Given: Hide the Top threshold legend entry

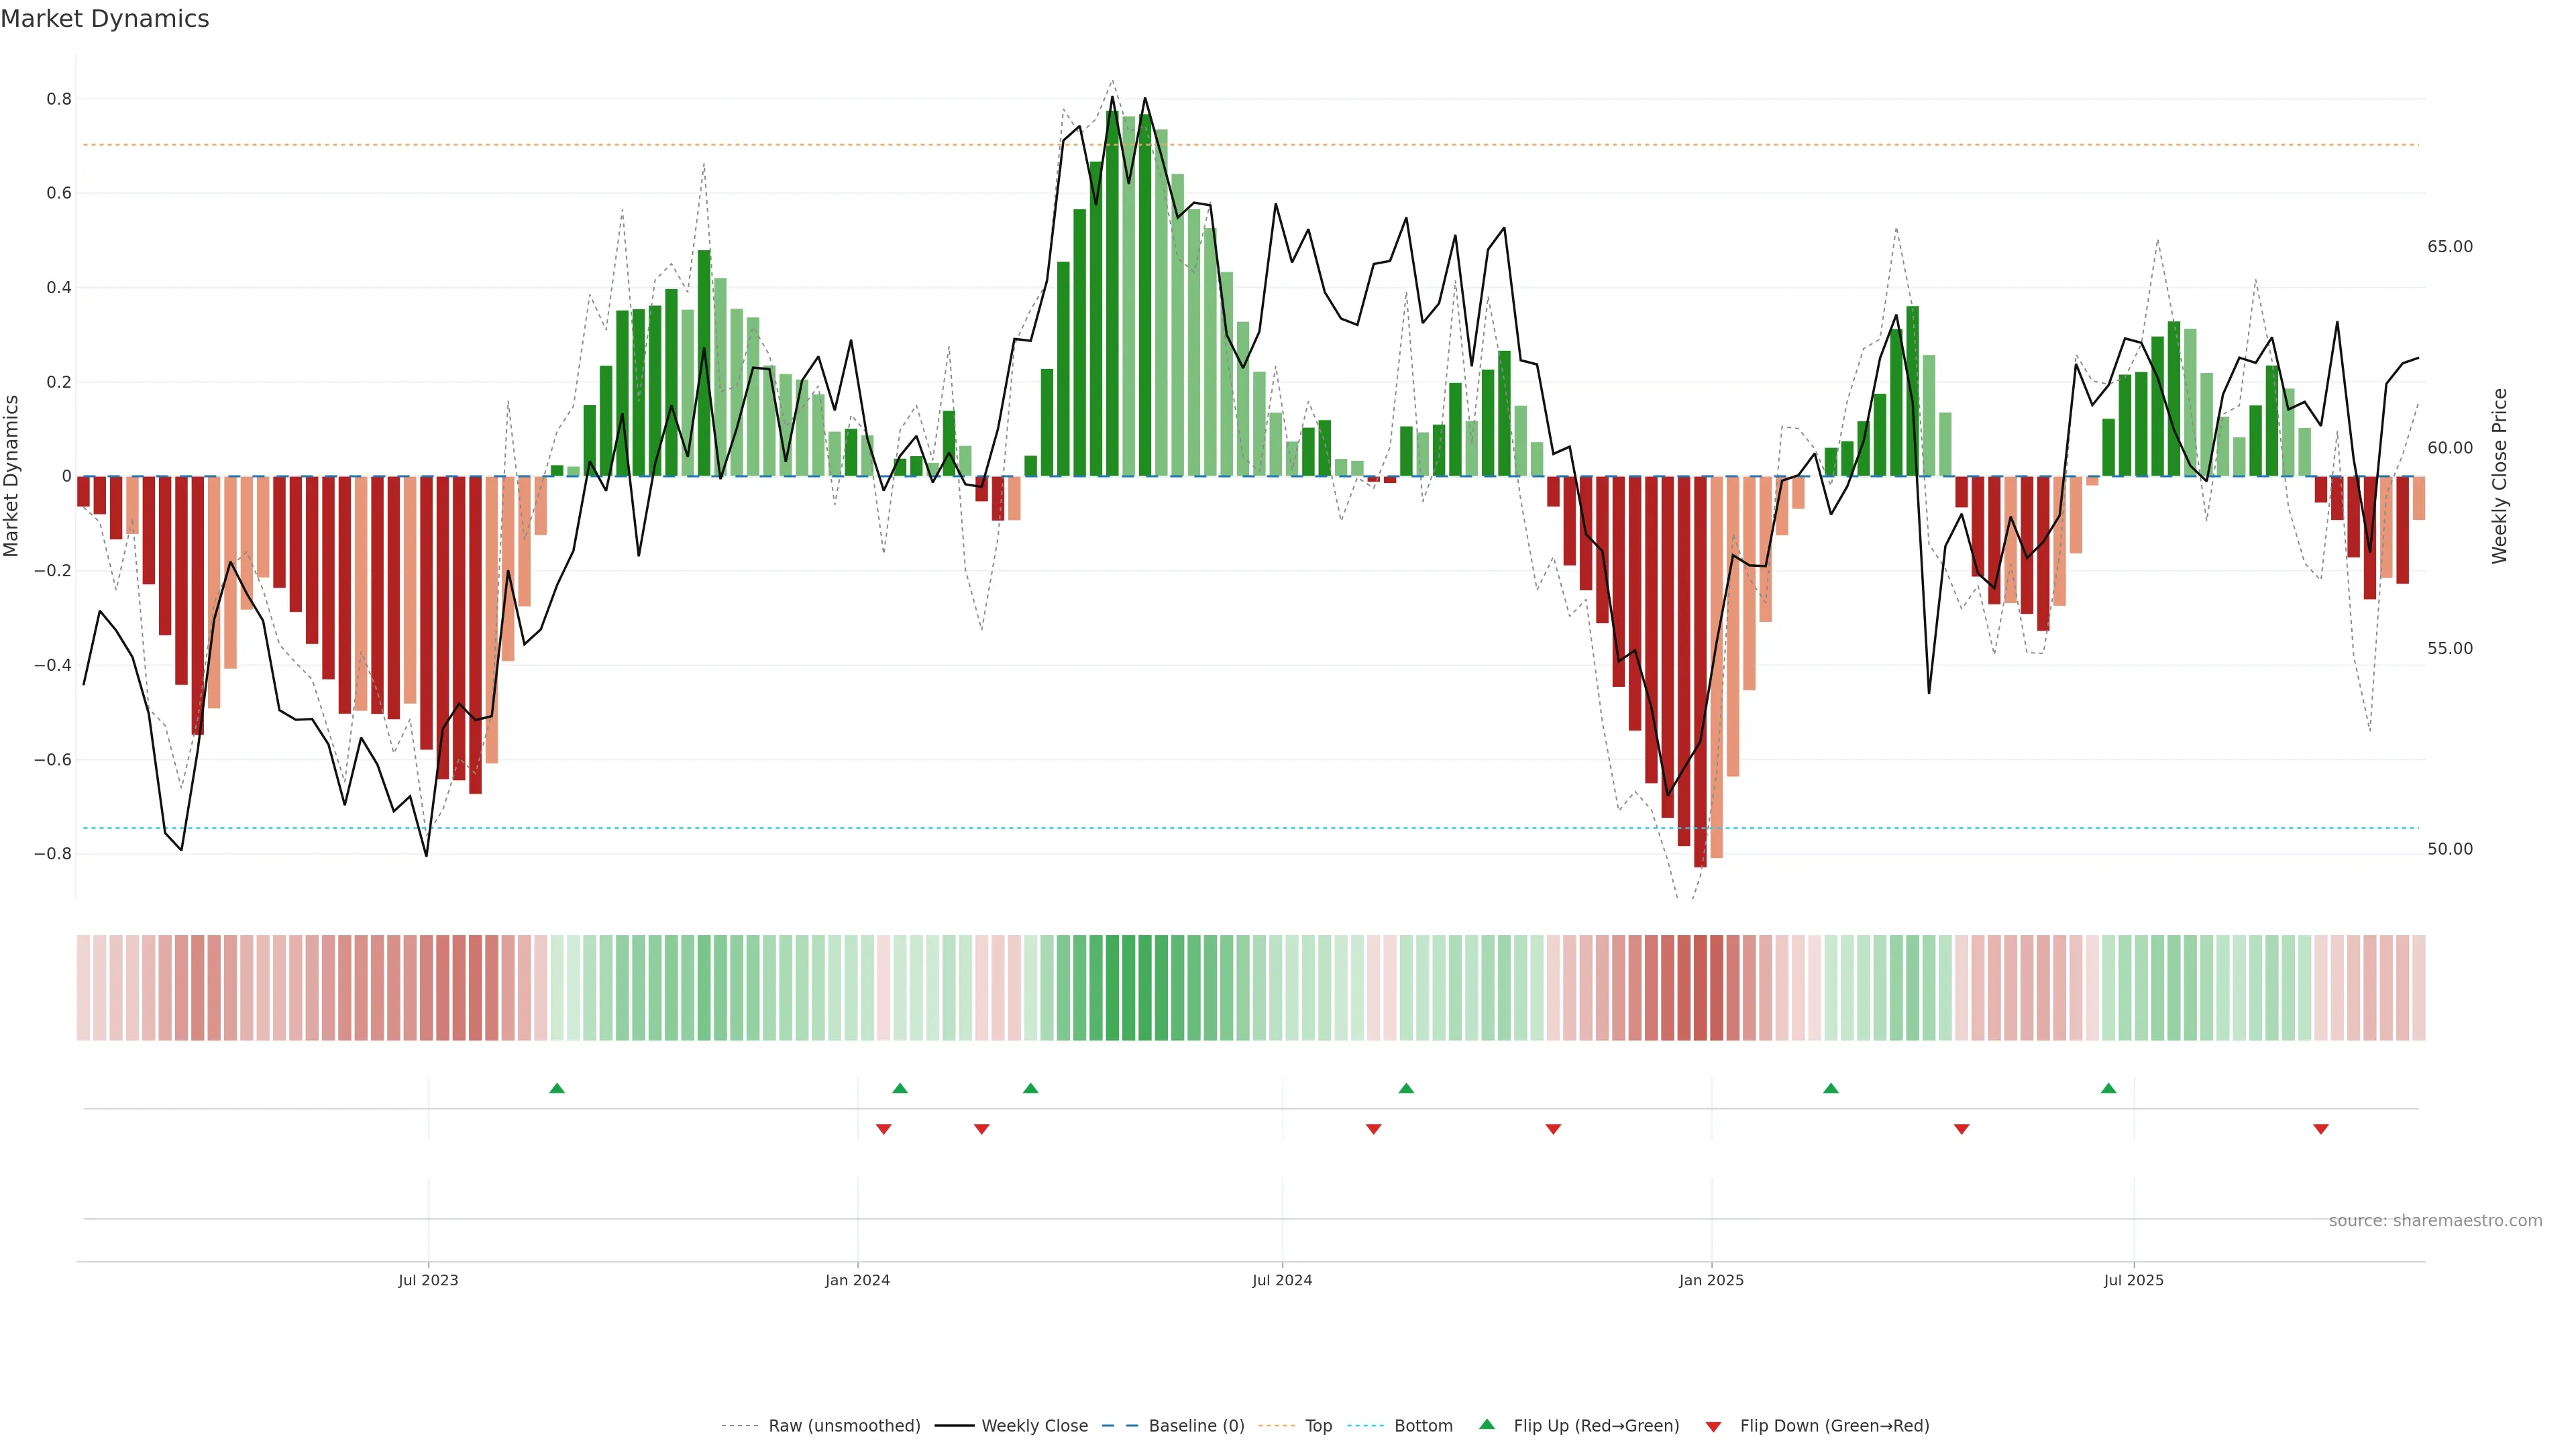Looking at the screenshot, I should pyautogui.click(x=1318, y=1426).
